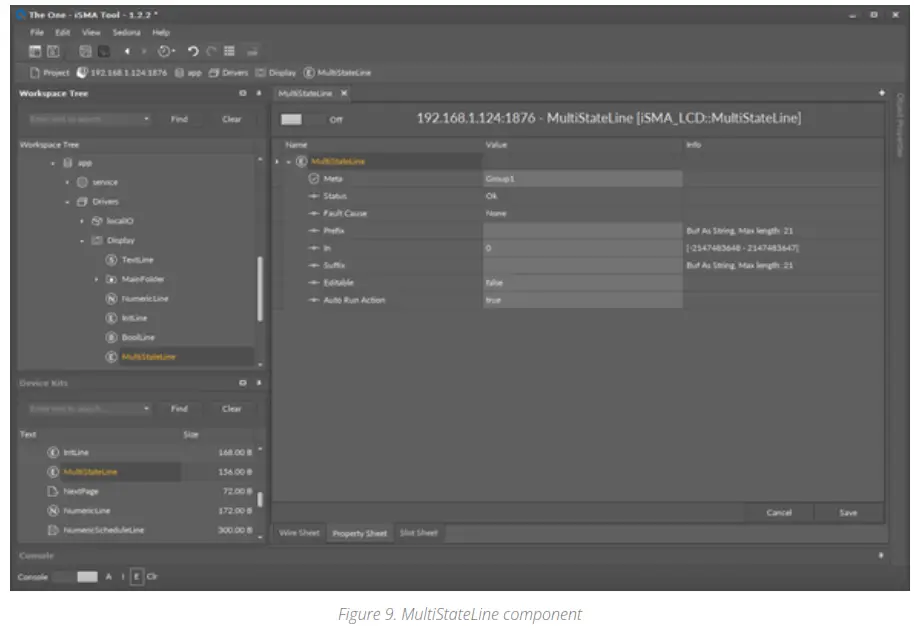Screen dimensions: 914x634
Task: Collapse the Display node in Workspace Tree
Action: point(84,241)
